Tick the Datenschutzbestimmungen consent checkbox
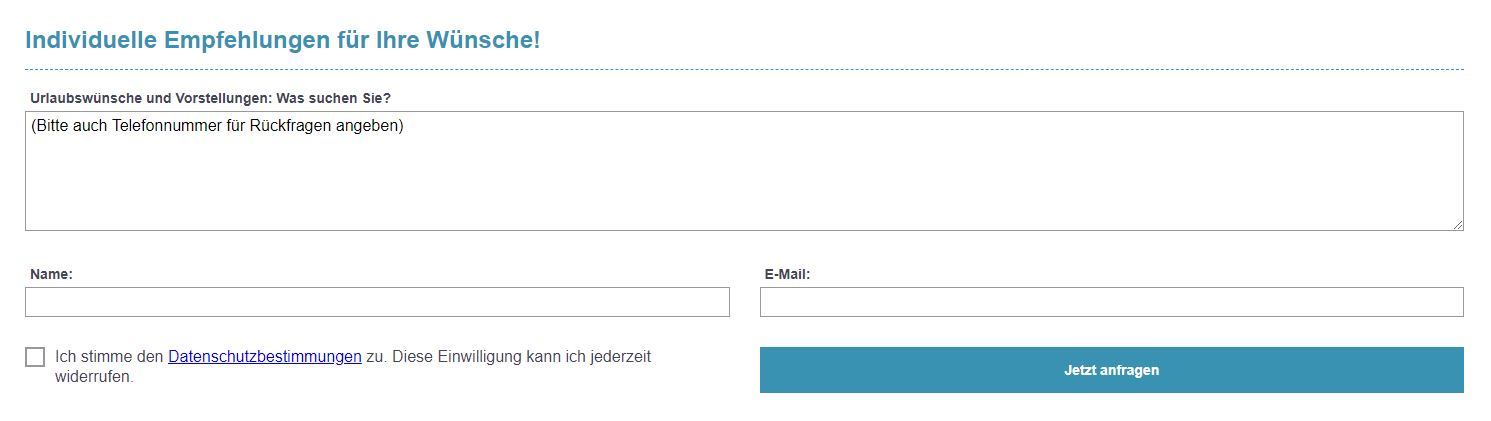The height and width of the screenshot is (421, 1491). (35, 357)
